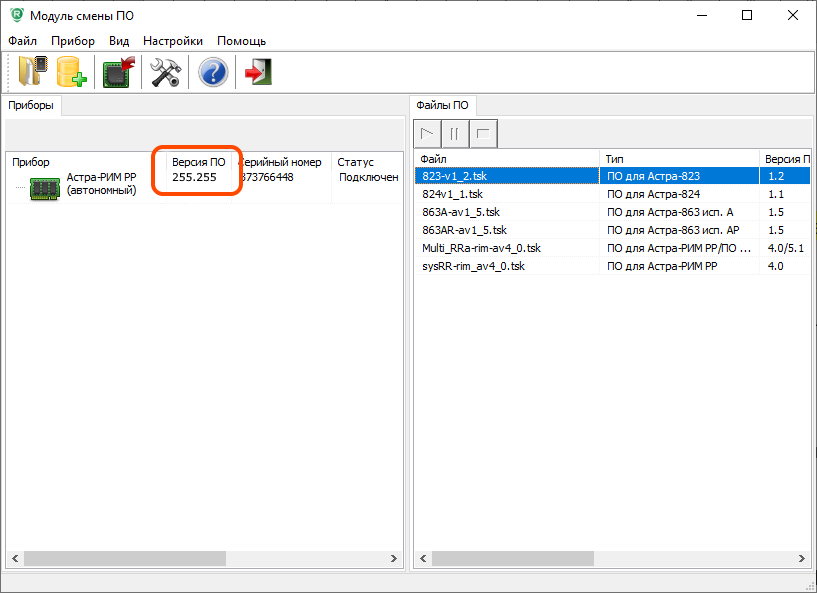This screenshot has width=817, height=593.
Task: Click the open firmware folder toolbar icon
Action: coord(32,73)
